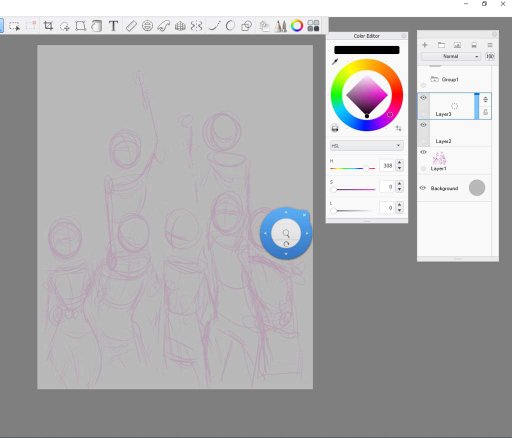Activate the Symmetry tool

tap(197, 26)
